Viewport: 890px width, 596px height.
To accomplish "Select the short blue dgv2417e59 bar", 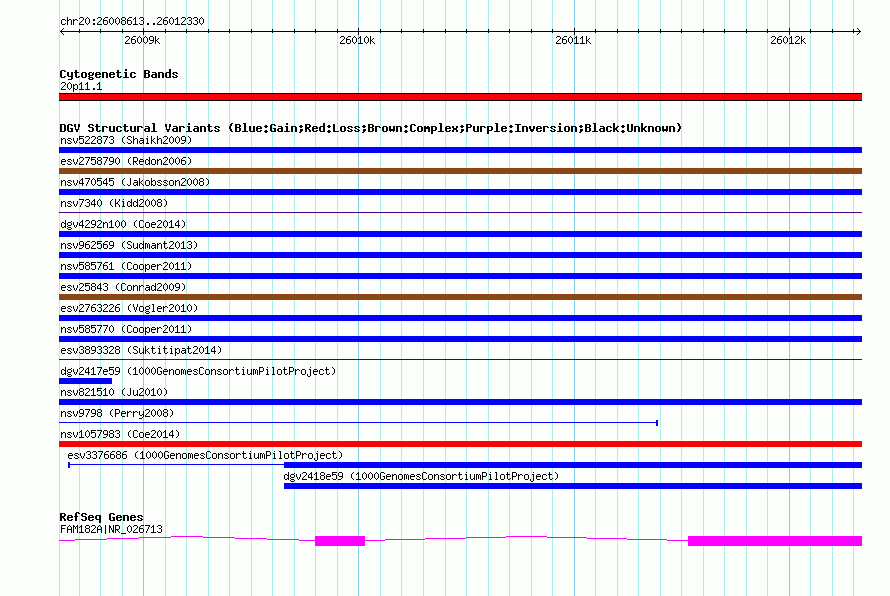I will [86, 381].
